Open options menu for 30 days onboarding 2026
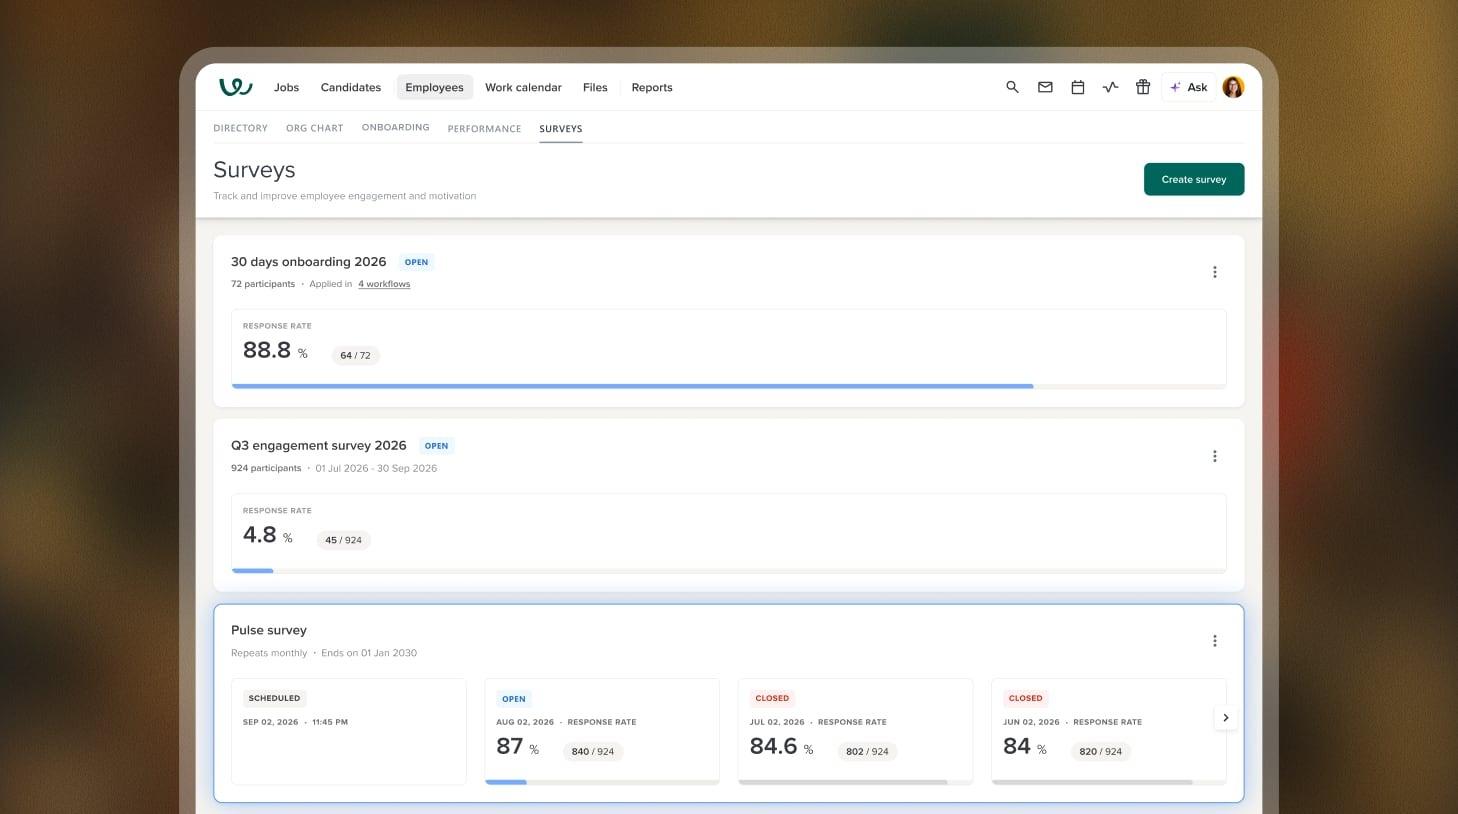The width and height of the screenshot is (1458, 814). tap(1215, 272)
